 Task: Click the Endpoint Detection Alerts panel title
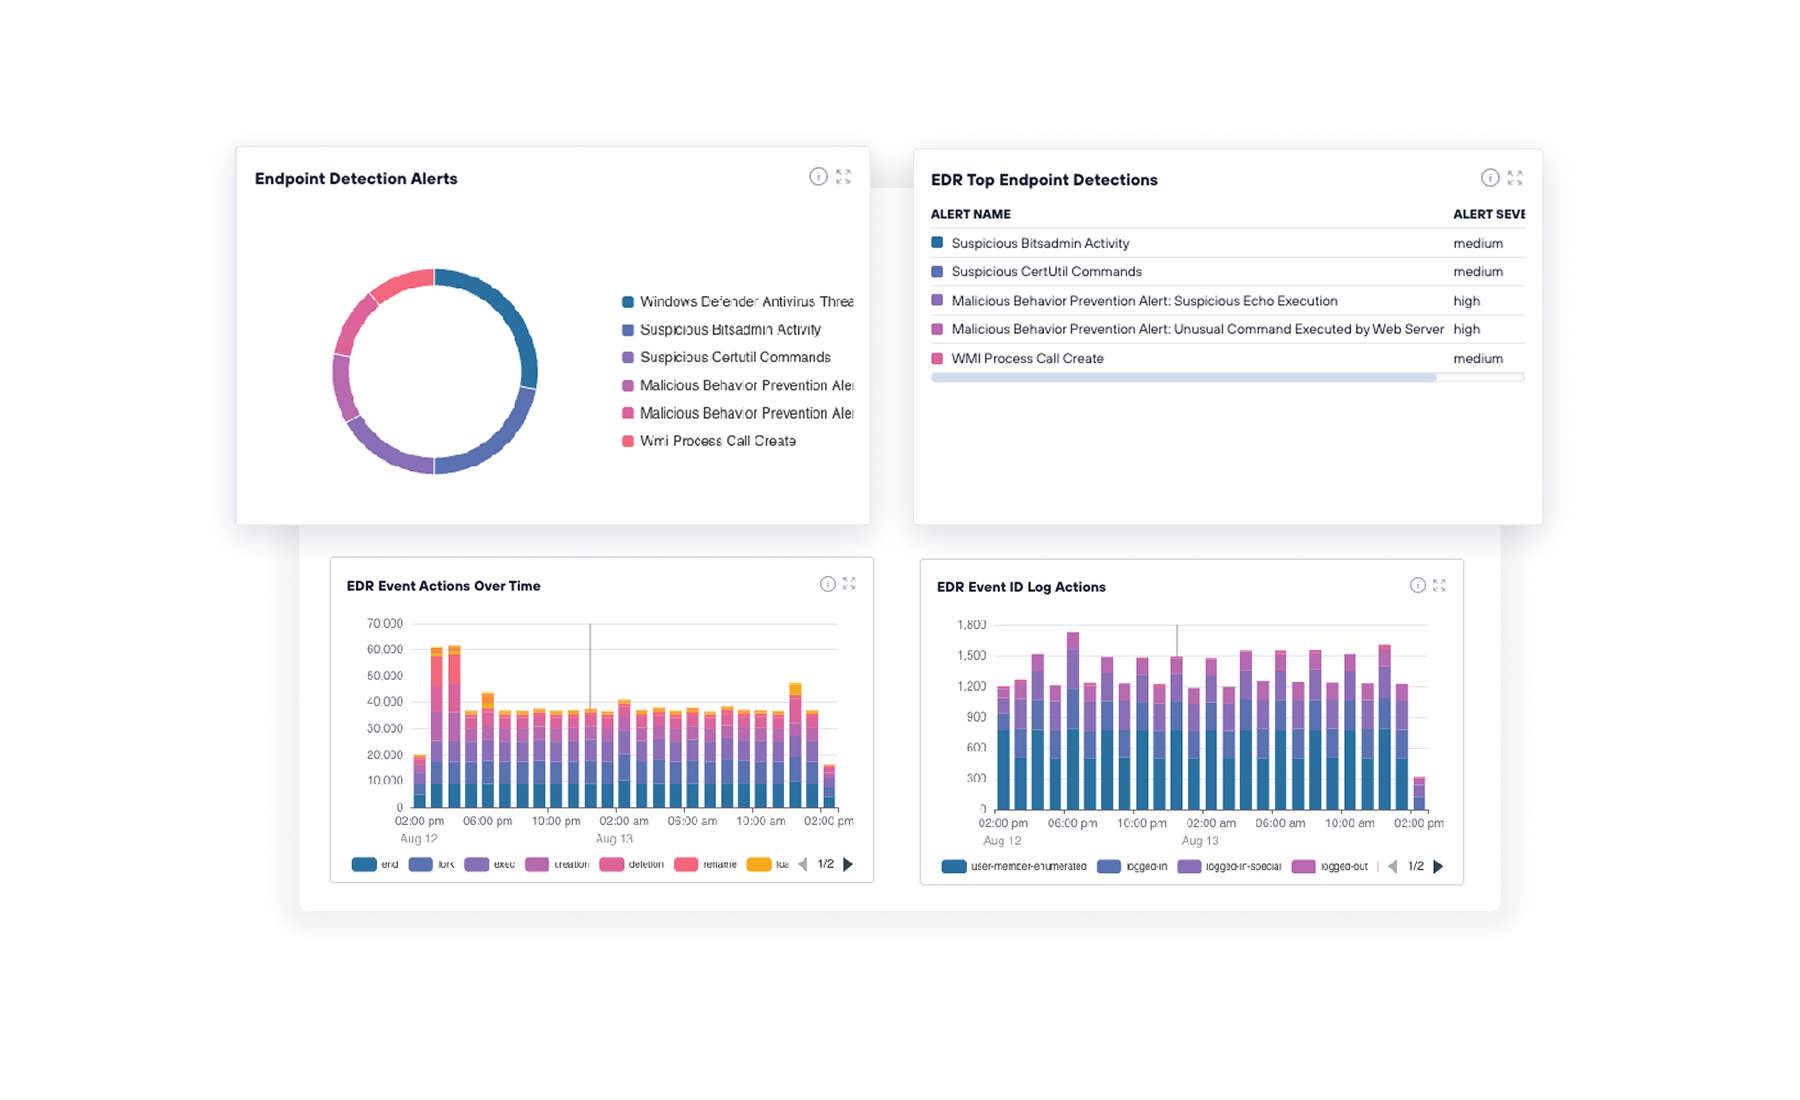click(356, 178)
